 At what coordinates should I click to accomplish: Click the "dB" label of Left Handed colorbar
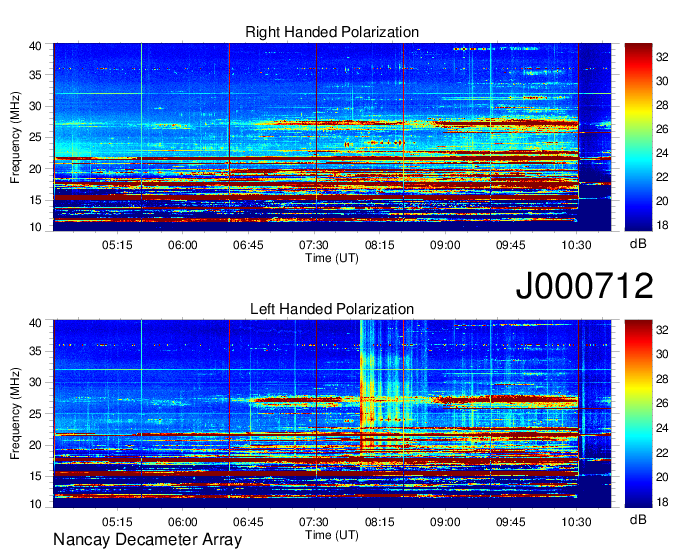coord(638,519)
